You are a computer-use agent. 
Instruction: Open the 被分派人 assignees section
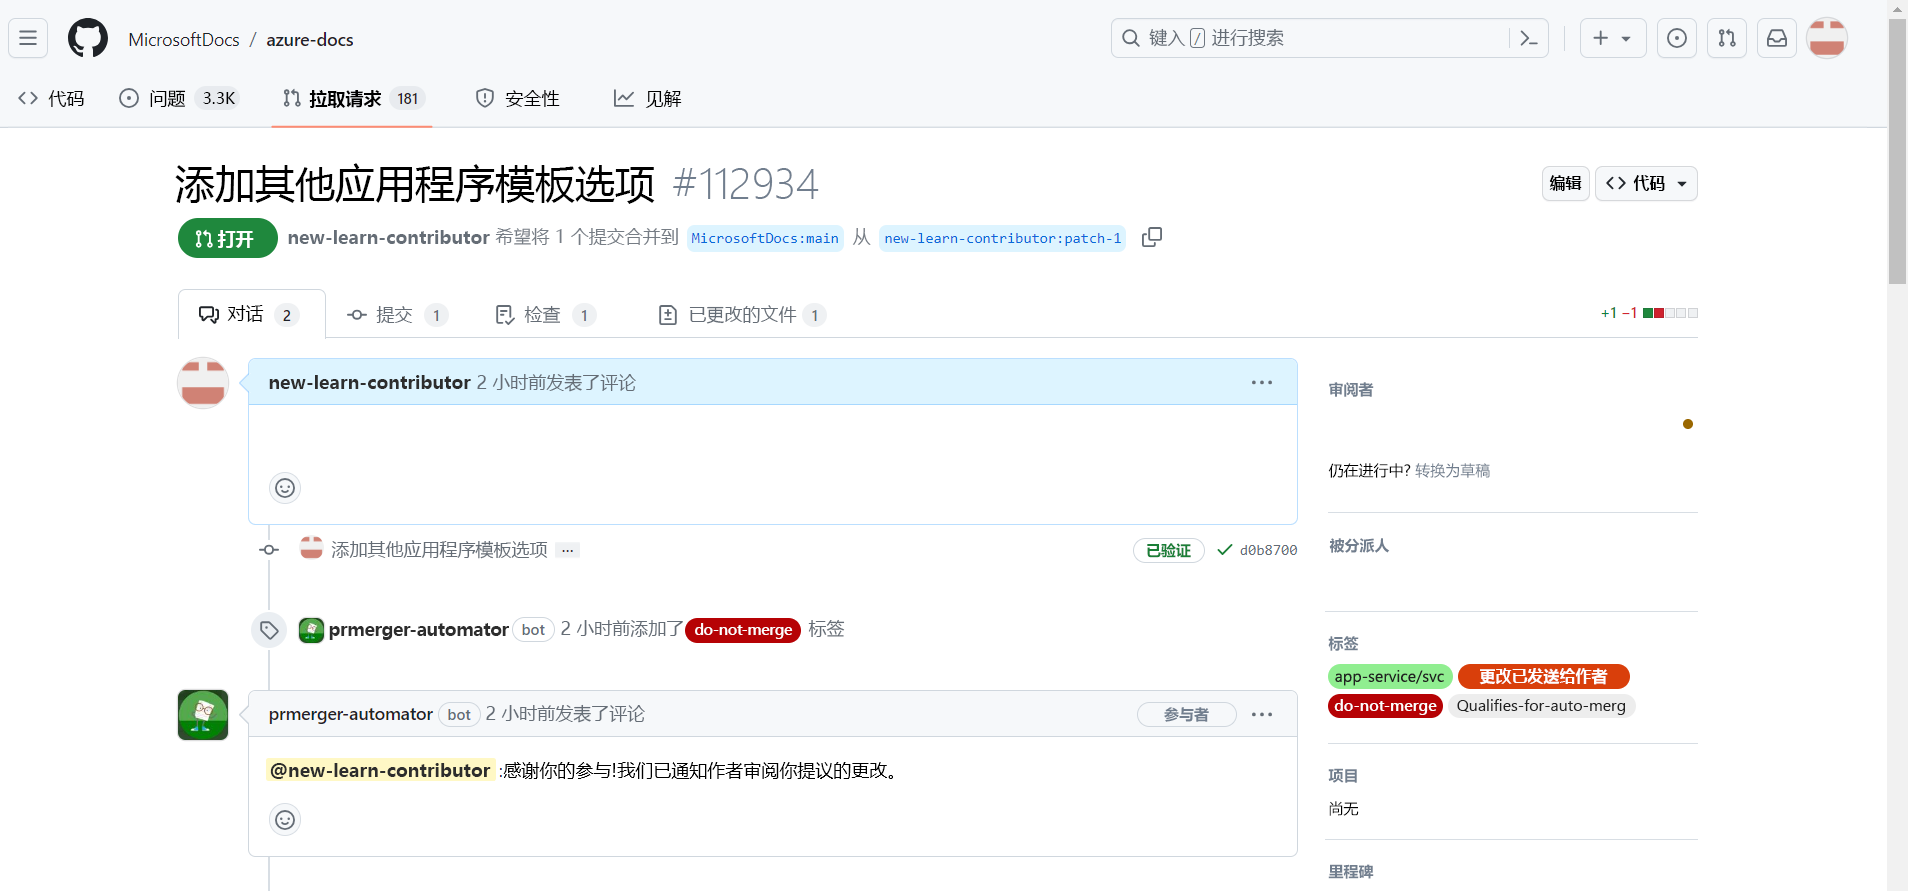(1358, 546)
